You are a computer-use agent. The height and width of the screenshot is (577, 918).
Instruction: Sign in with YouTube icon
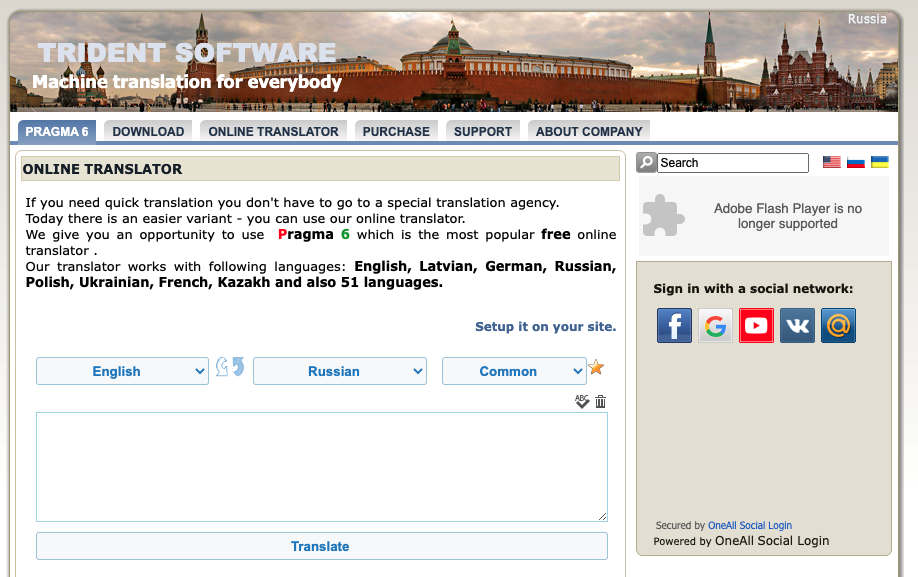[x=756, y=325]
